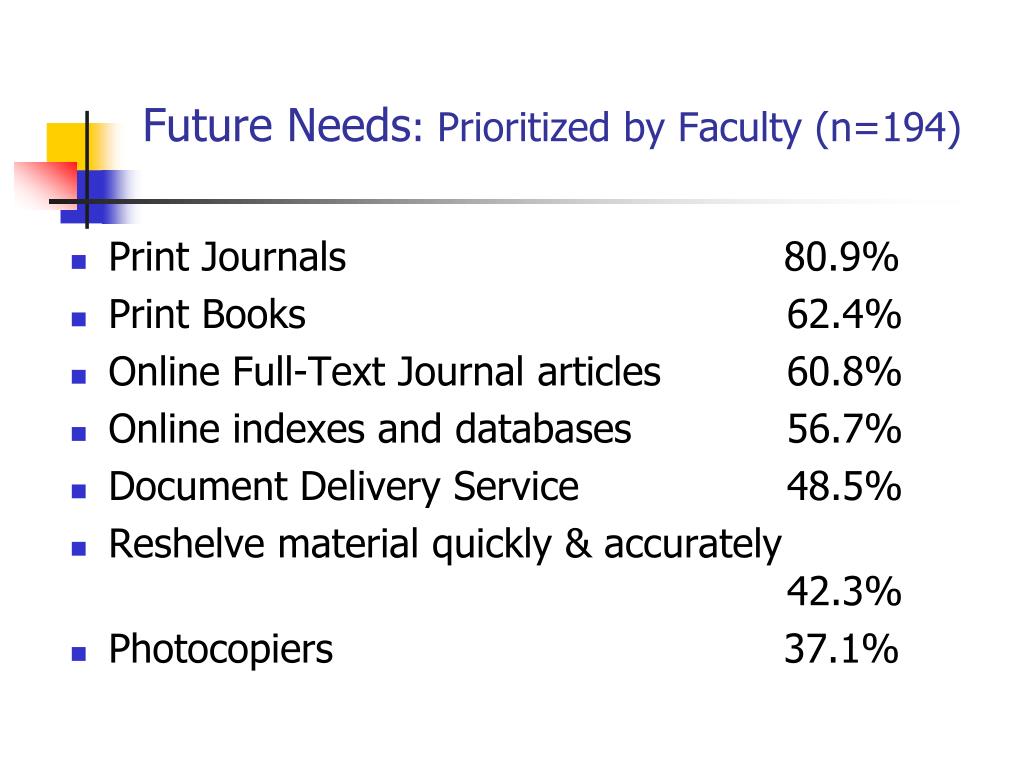
Task: Click the 80.9% value
Action: pyautogui.click(x=841, y=257)
